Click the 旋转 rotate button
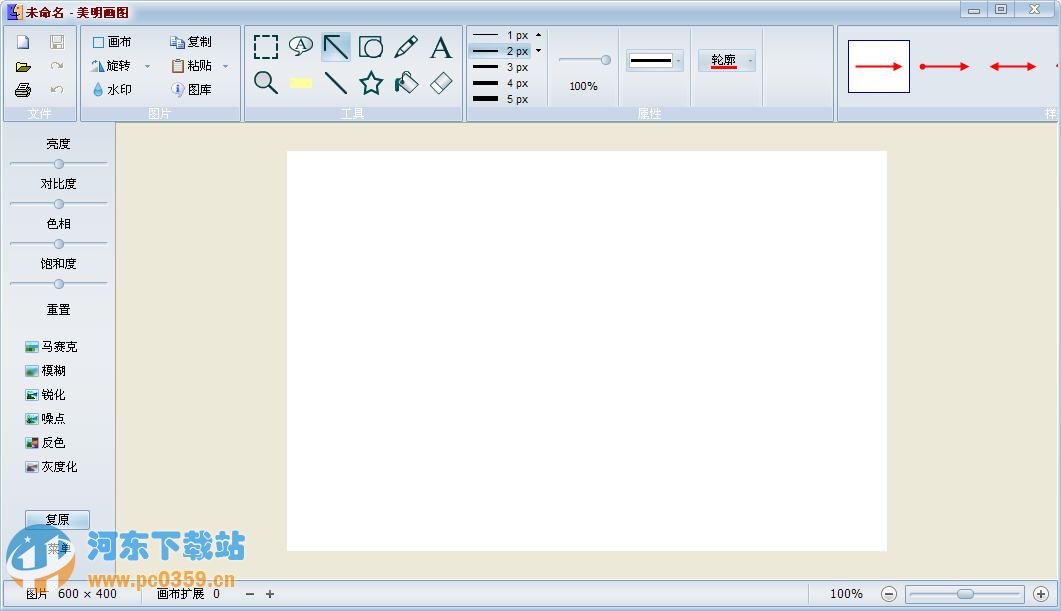This screenshot has height=611, width=1061. [111, 66]
